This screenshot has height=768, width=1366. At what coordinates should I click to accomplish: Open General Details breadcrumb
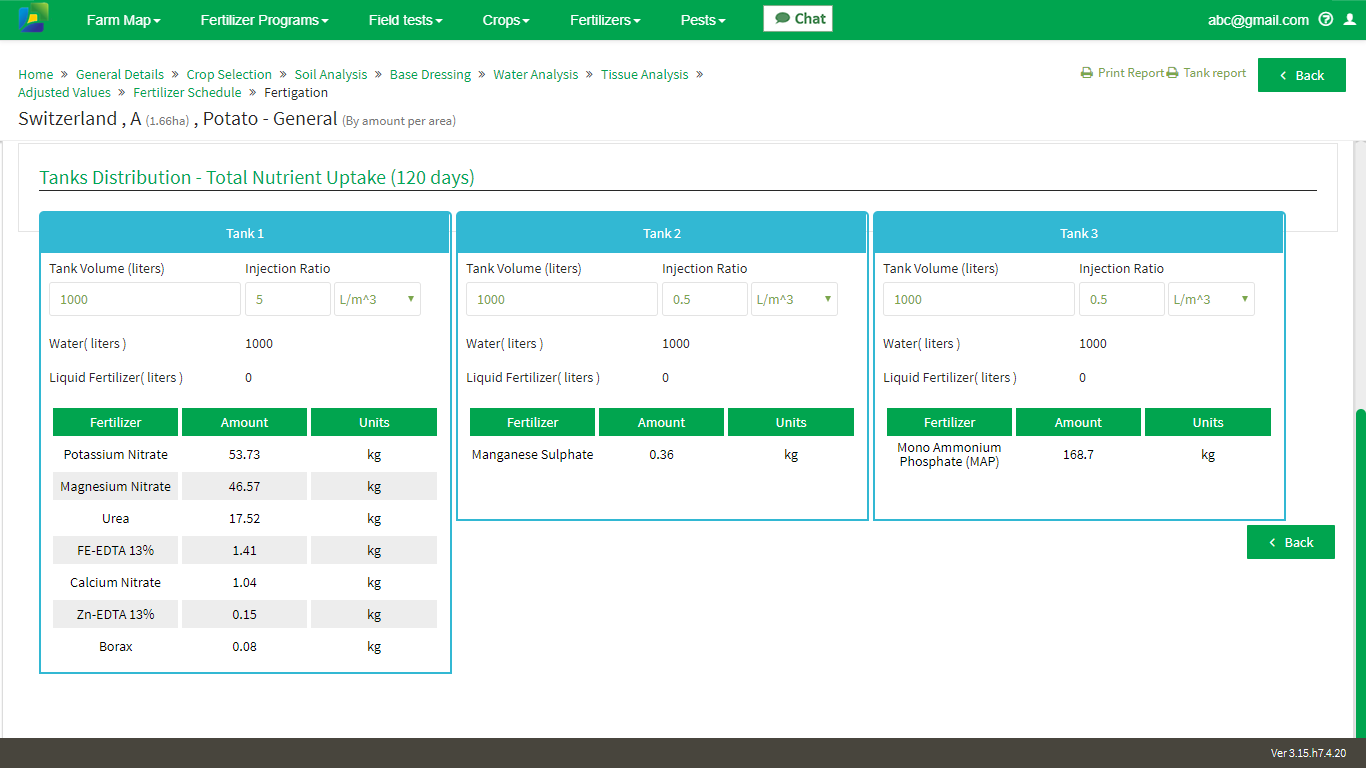(x=120, y=74)
